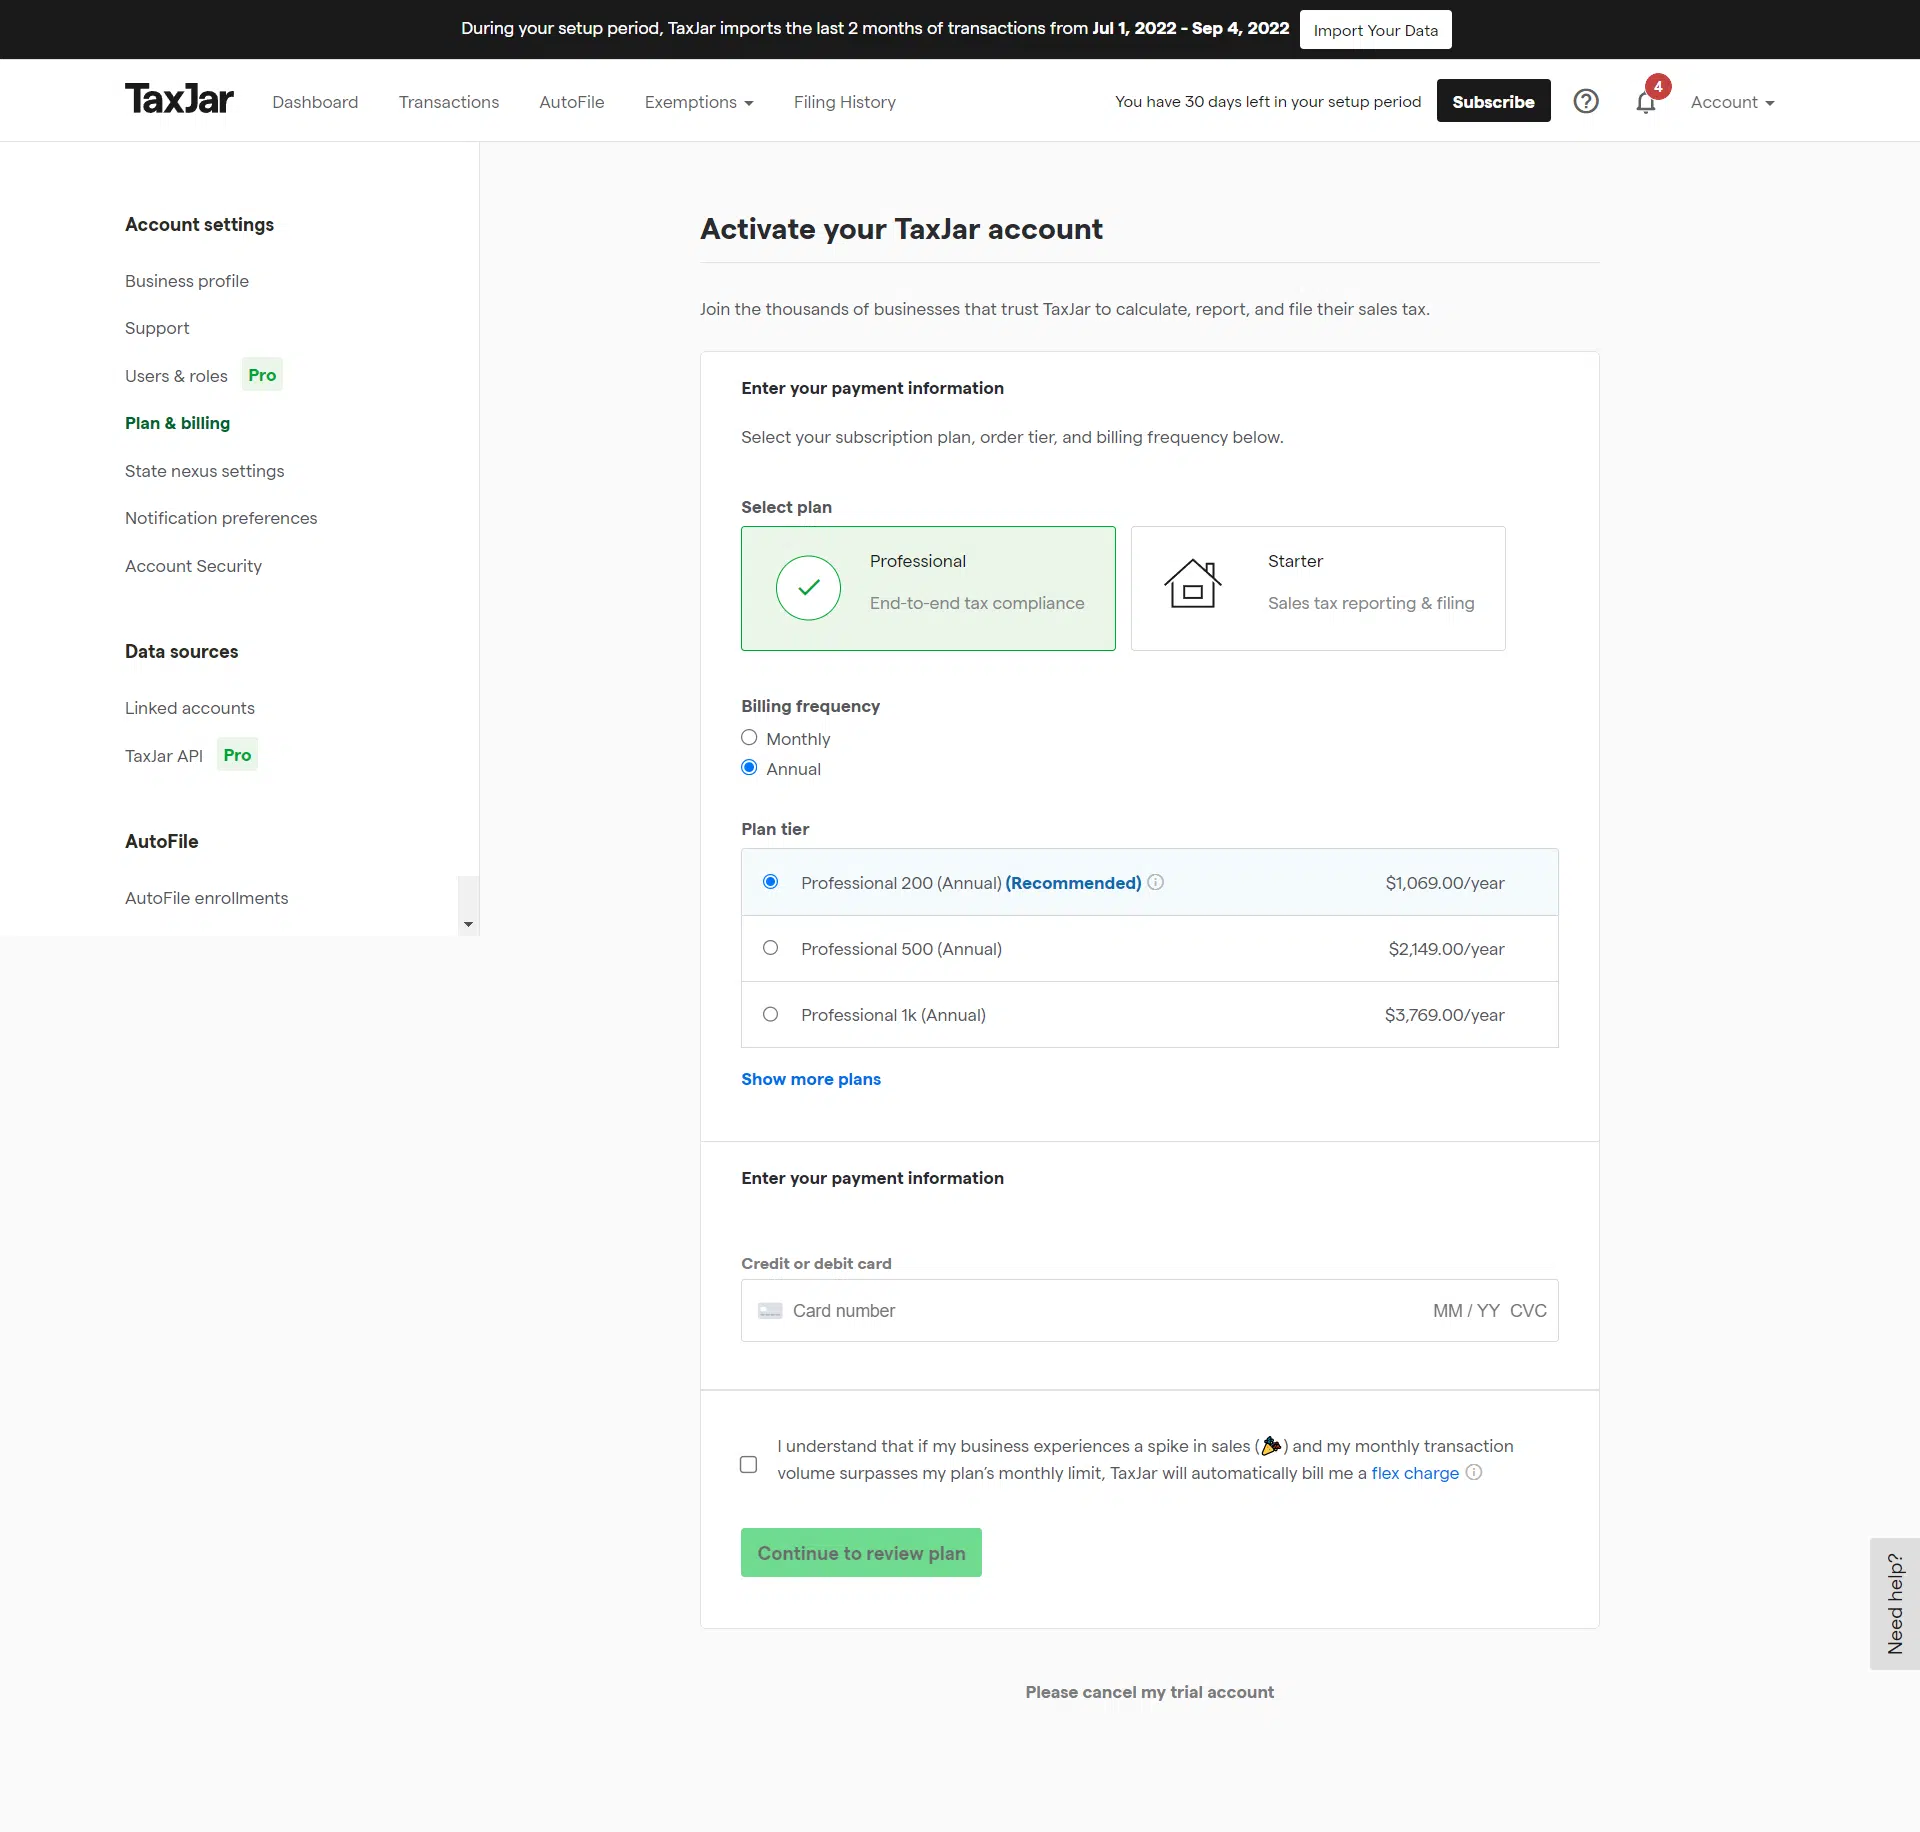
Task: Click the $2,149.00/year price
Action: click(1446, 949)
